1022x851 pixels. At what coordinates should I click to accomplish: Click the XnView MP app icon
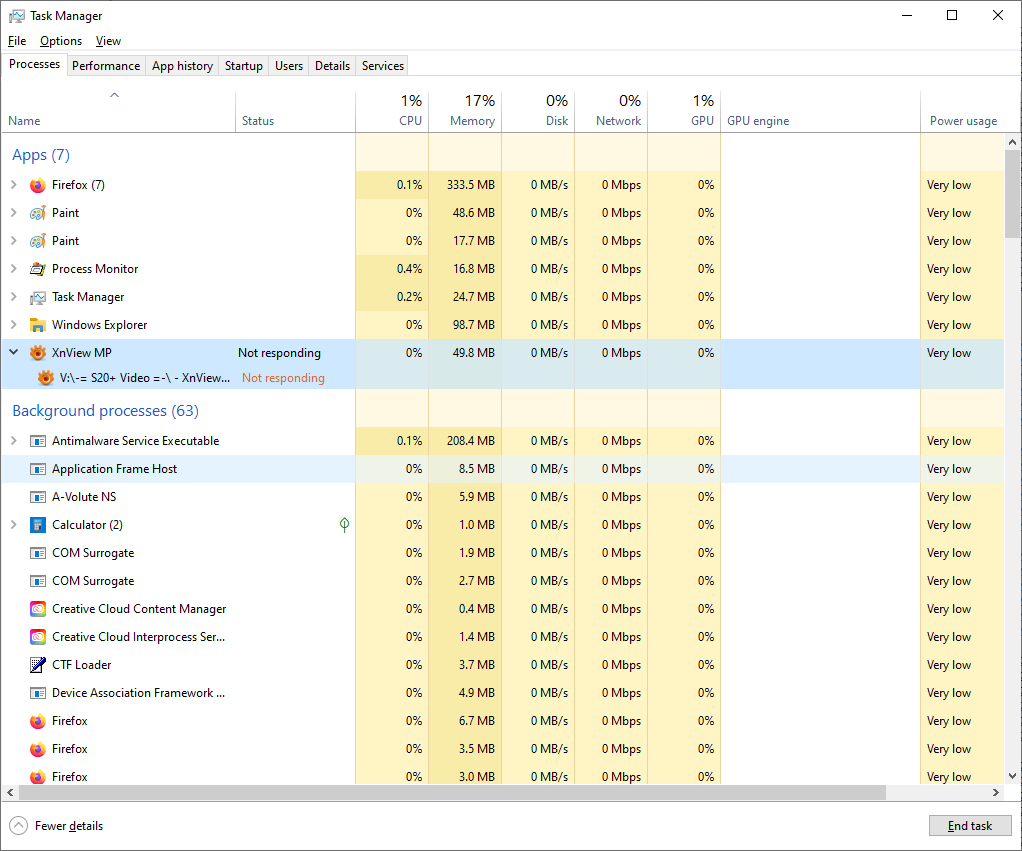(x=38, y=353)
